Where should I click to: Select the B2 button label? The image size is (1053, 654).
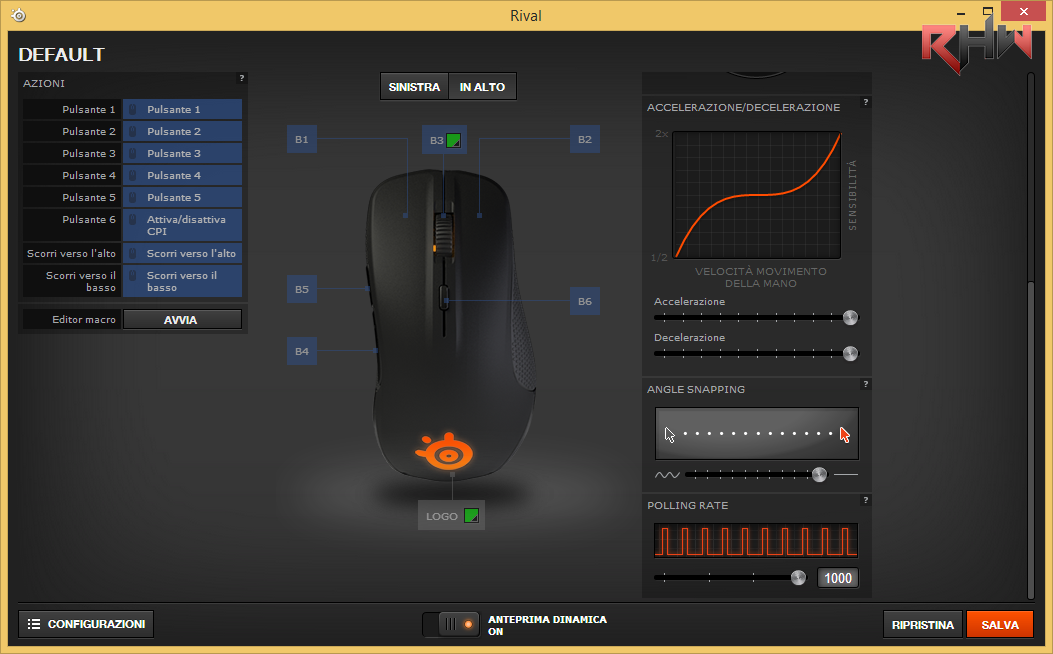pos(585,140)
